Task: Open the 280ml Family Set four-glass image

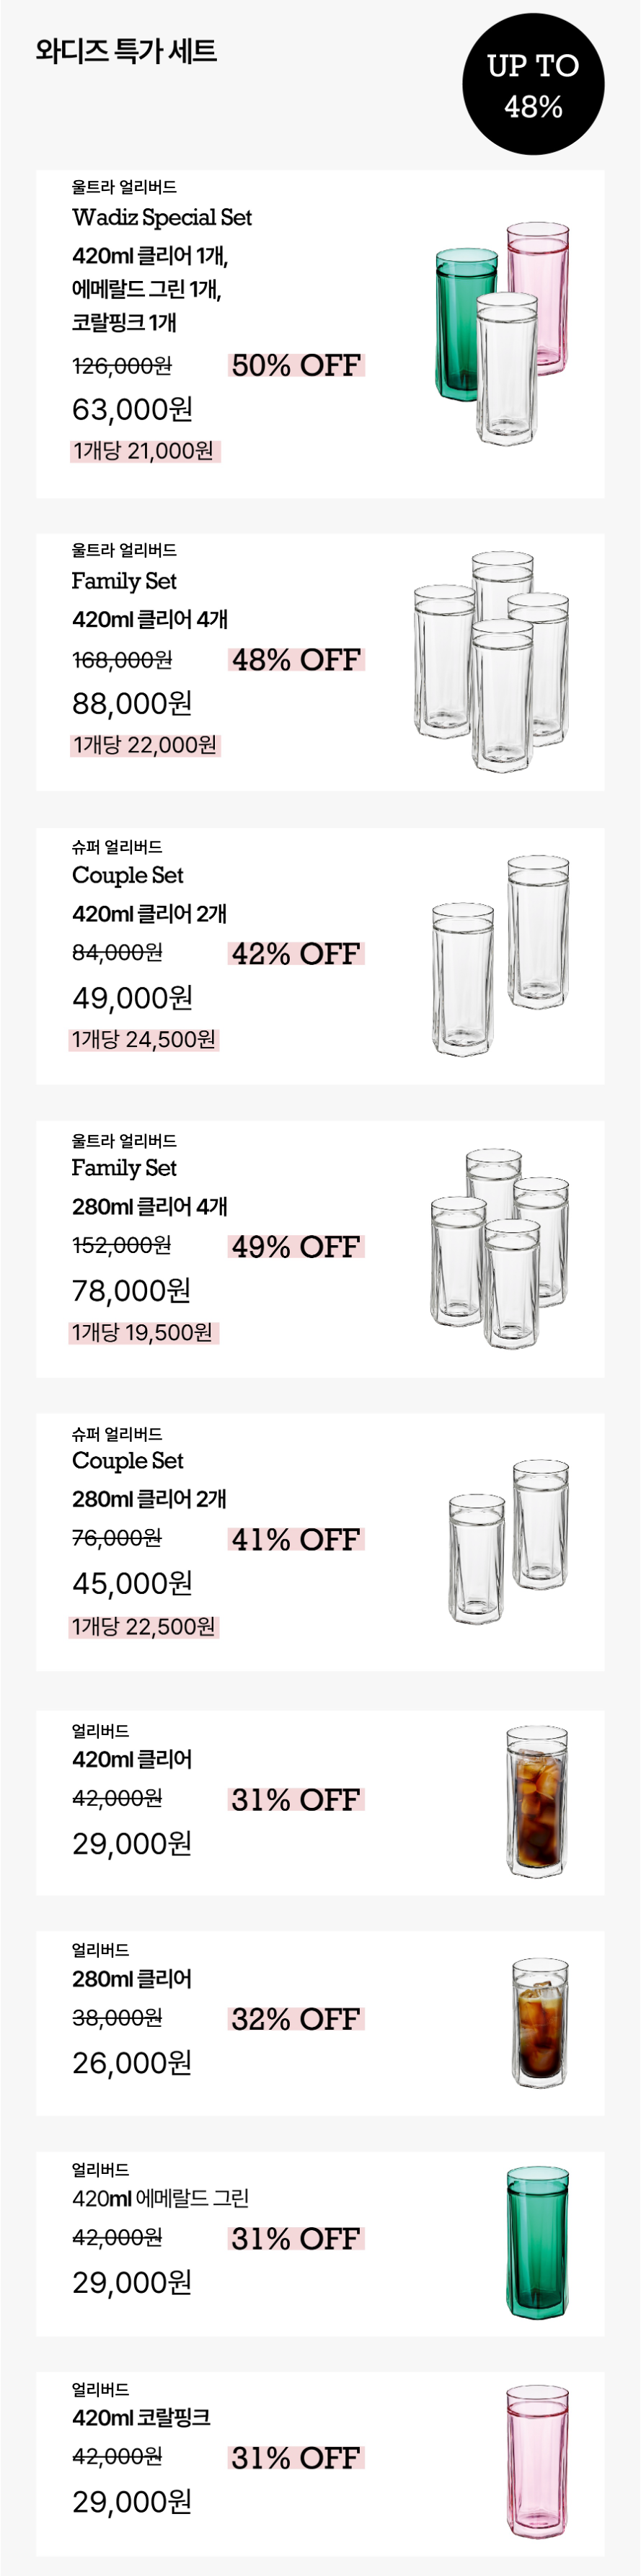Action: click(x=500, y=1247)
